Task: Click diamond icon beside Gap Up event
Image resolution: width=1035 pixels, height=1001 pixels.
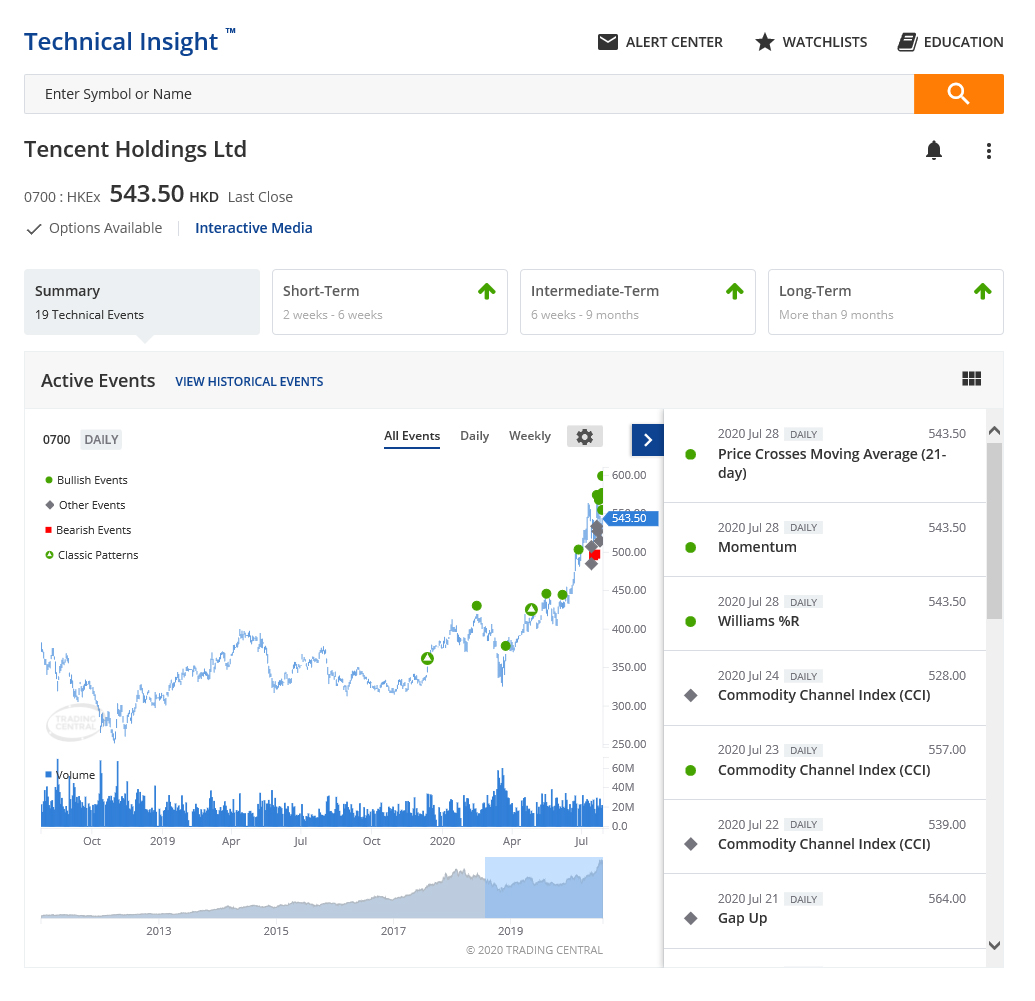Action: click(690, 918)
